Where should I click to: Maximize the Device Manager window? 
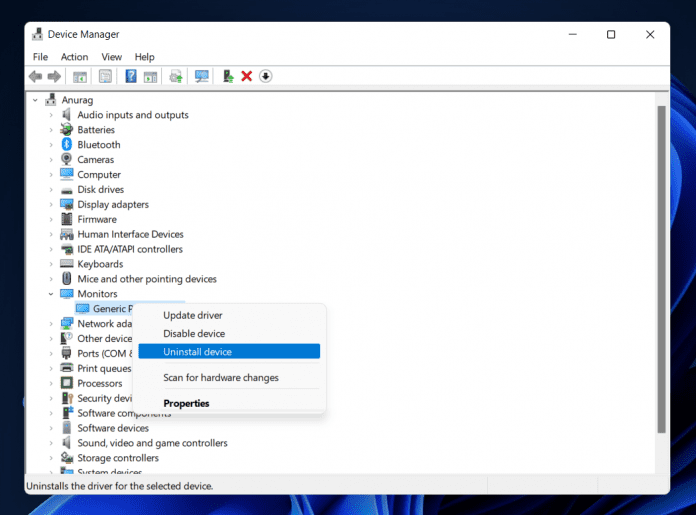[611, 34]
